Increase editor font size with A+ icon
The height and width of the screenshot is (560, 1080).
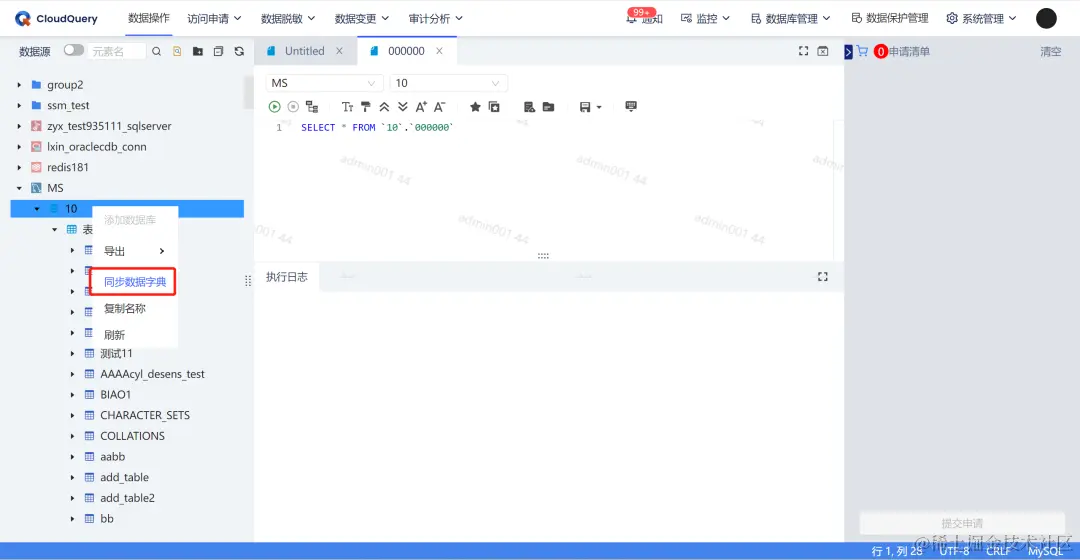pyautogui.click(x=421, y=107)
